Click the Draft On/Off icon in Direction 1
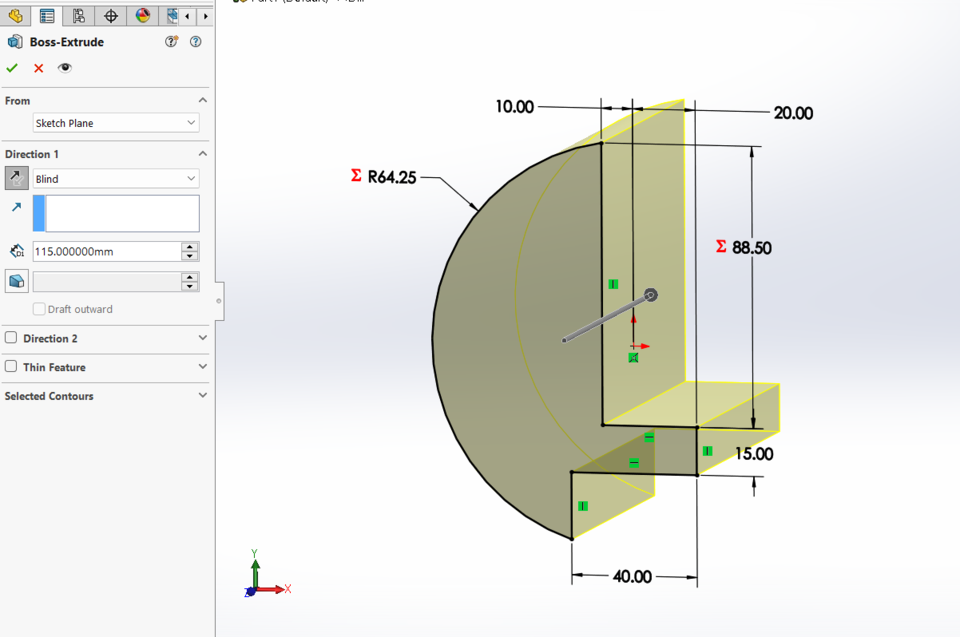This screenshot has width=960, height=637. [x=15, y=281]
